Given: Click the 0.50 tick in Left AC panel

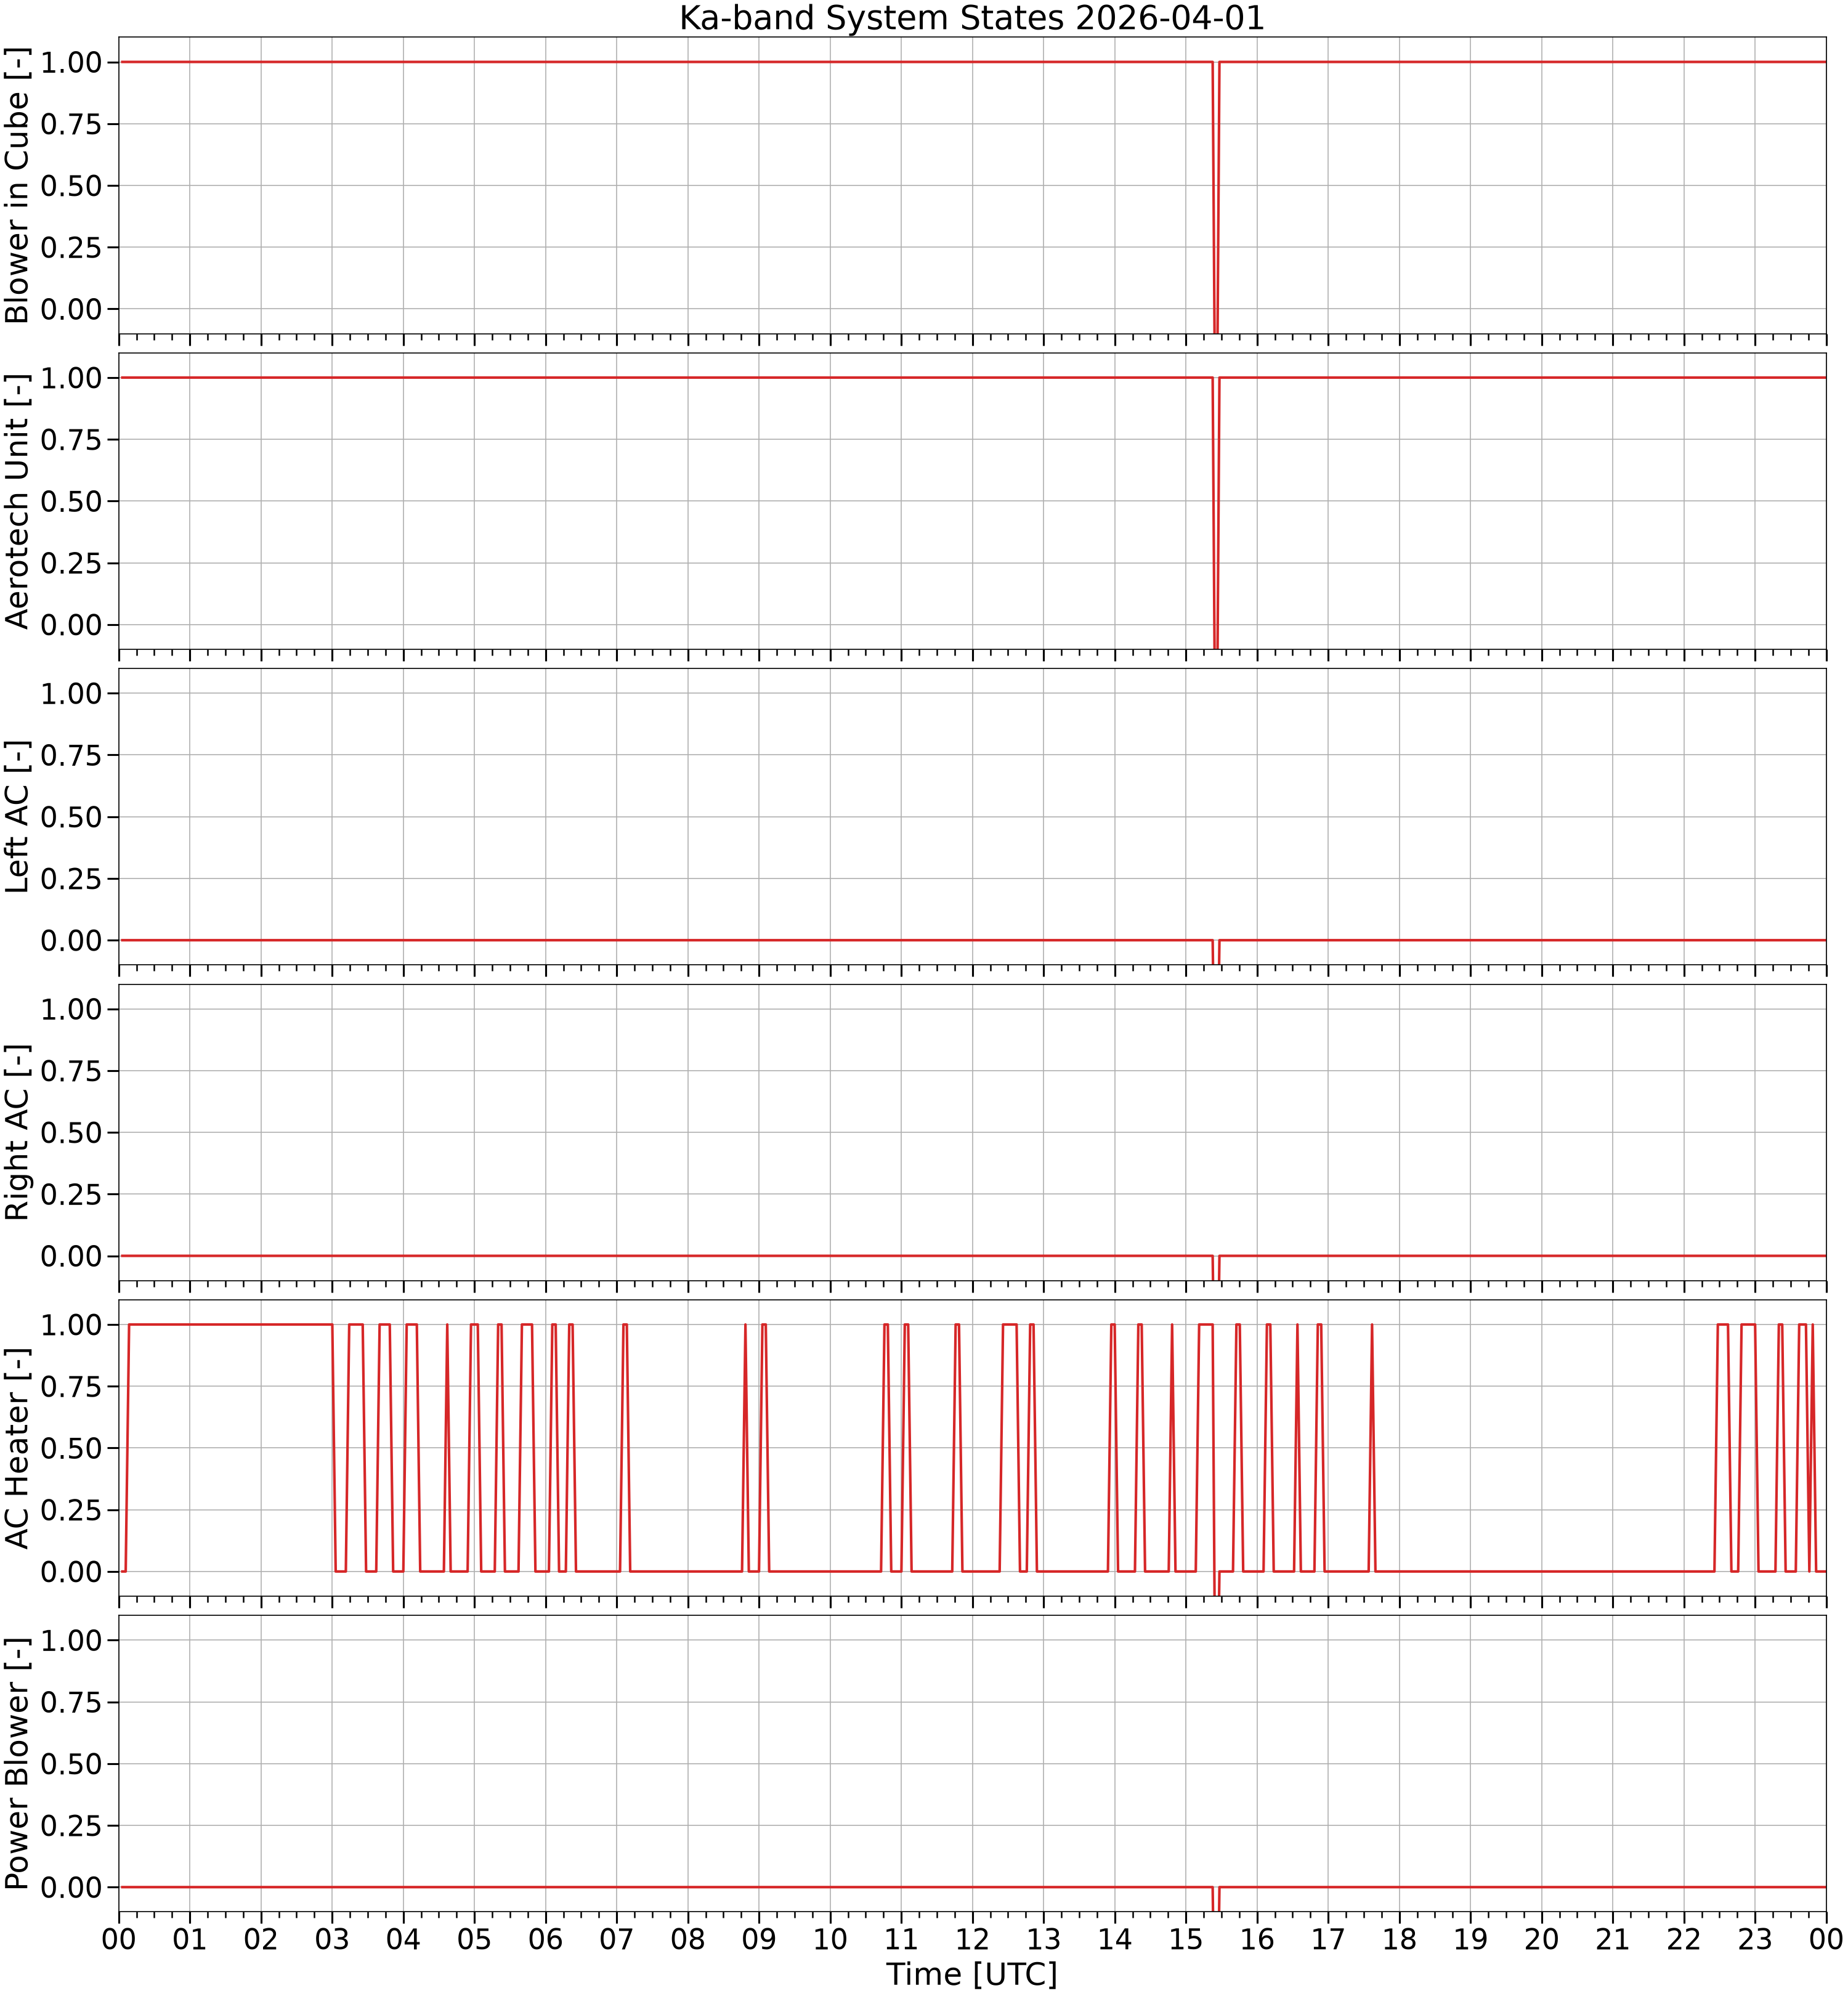Looking at the screenshot, I should click(x=71, y=817).
